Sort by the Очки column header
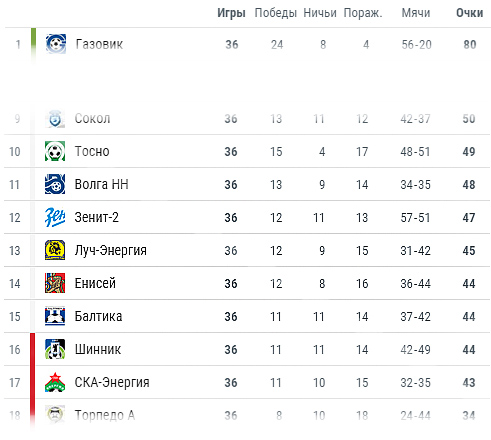The width and height of the screenshot is (491, 440). click(469, 13)
